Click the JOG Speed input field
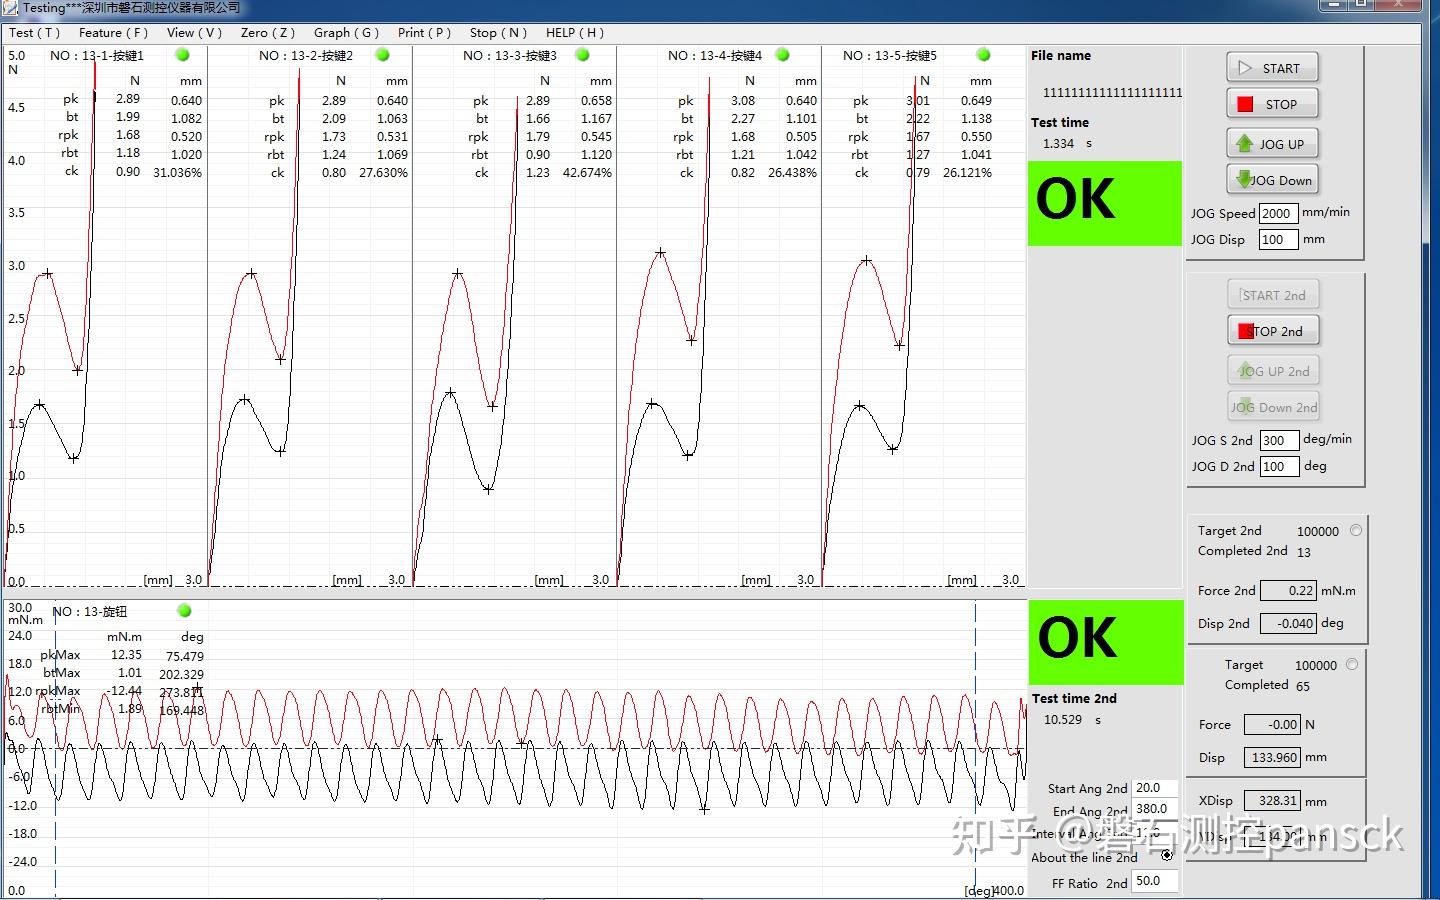Screen dimensions: 1440x900 click(1278, 213)
